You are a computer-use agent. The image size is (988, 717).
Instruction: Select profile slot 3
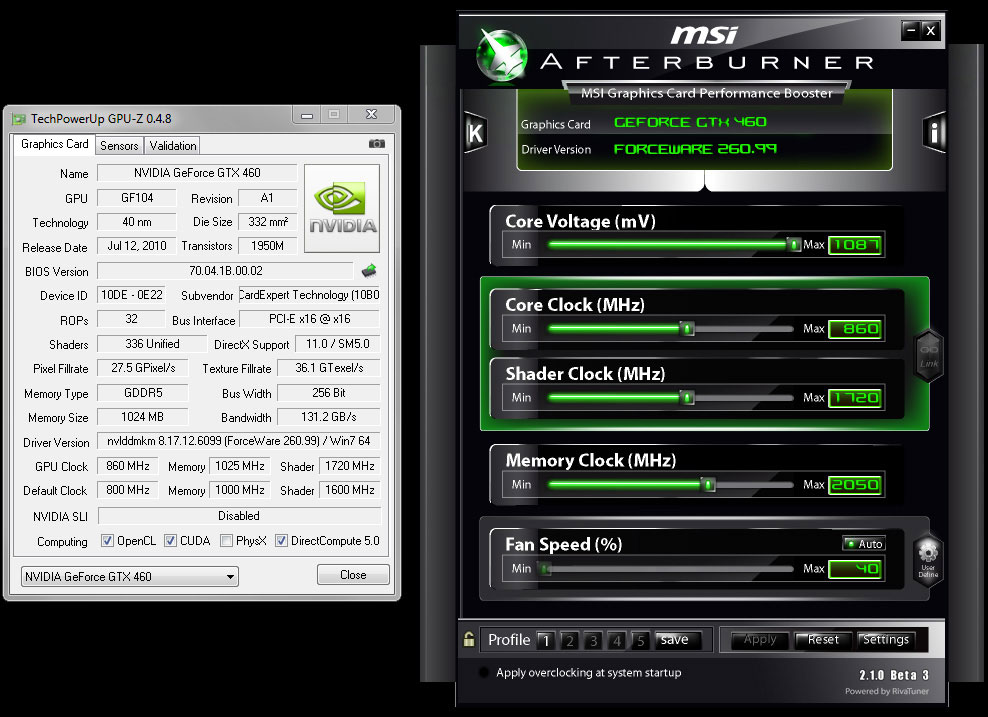[x=593, y=641]
